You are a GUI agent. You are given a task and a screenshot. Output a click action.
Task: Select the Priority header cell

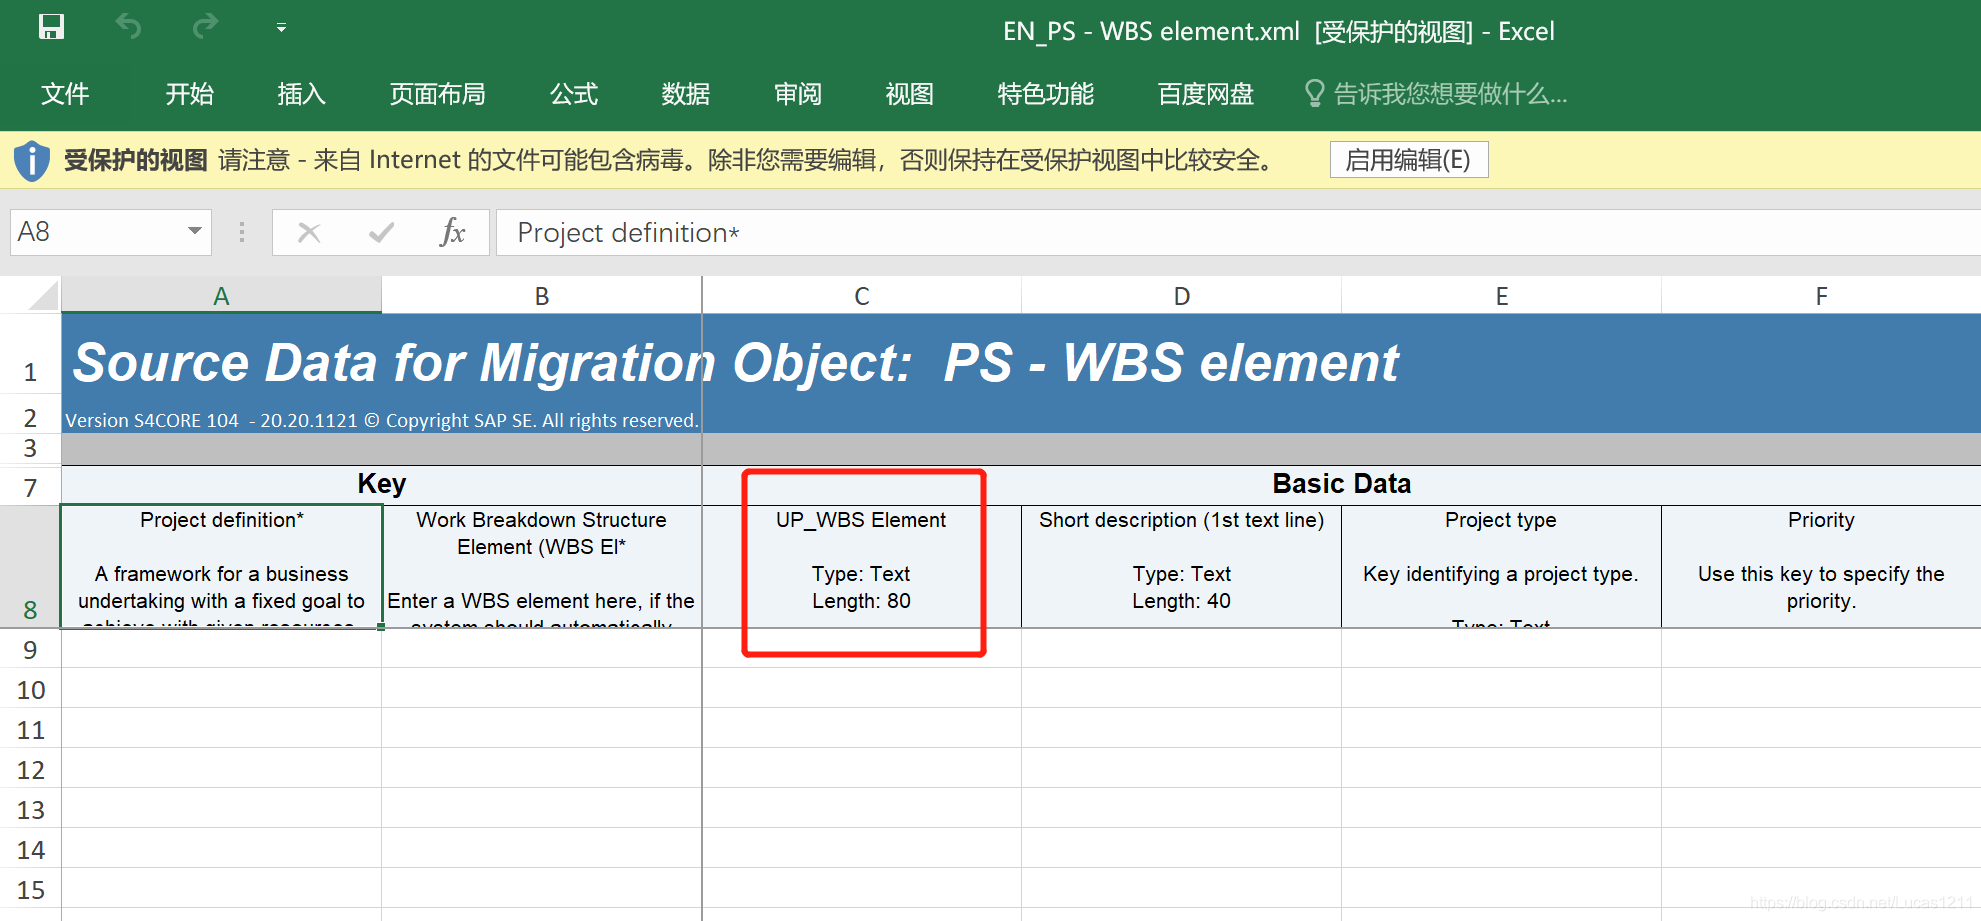(x=1821, y=567)
